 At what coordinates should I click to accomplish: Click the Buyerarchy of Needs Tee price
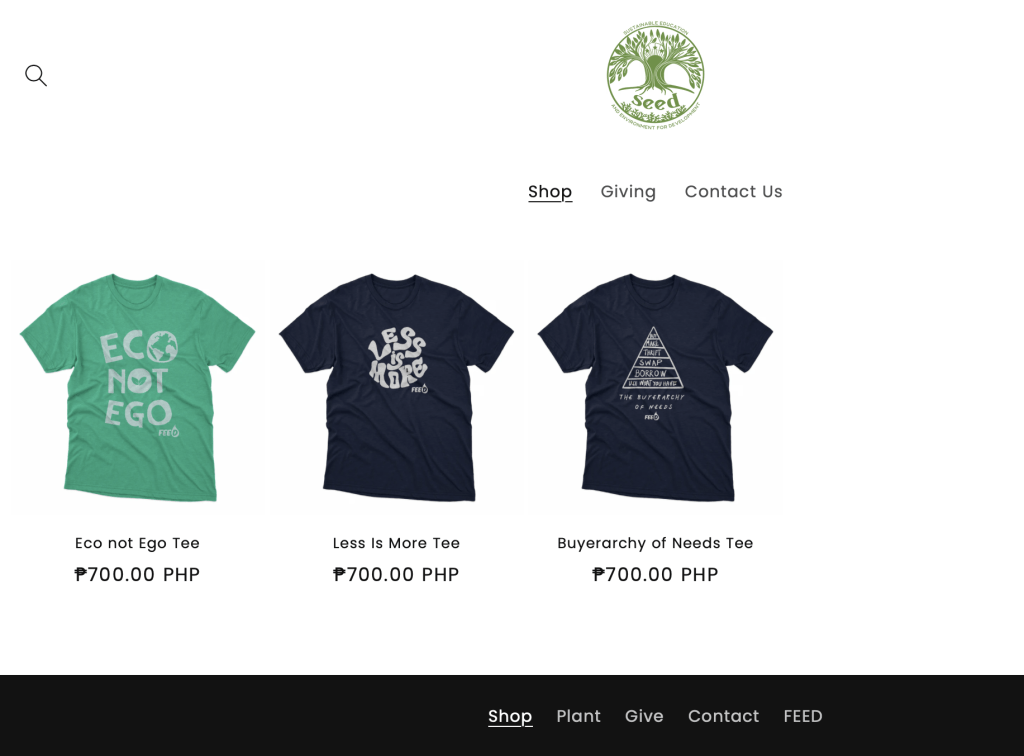click(655, 575)
